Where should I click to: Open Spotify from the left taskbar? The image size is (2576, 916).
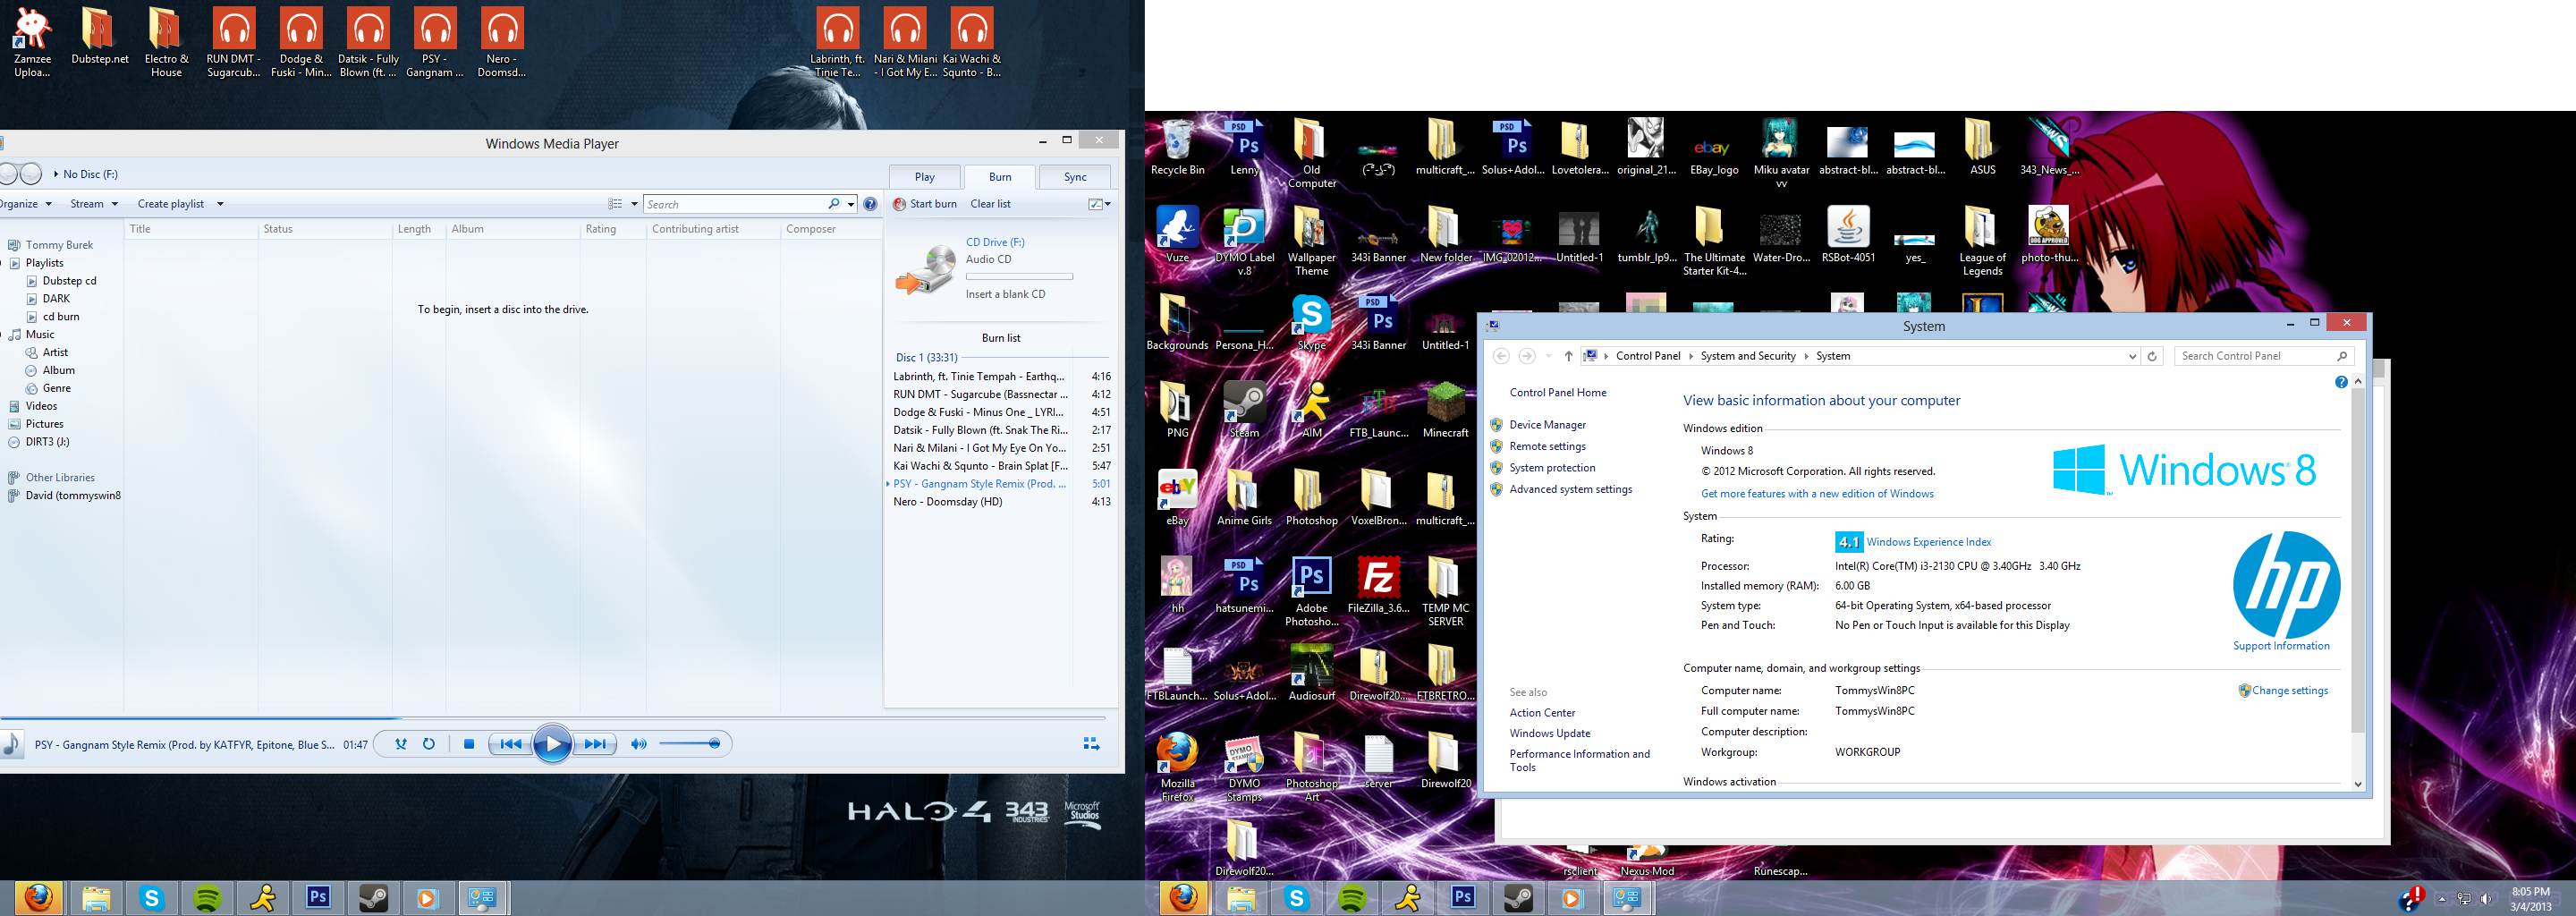[x=207, y=898]
